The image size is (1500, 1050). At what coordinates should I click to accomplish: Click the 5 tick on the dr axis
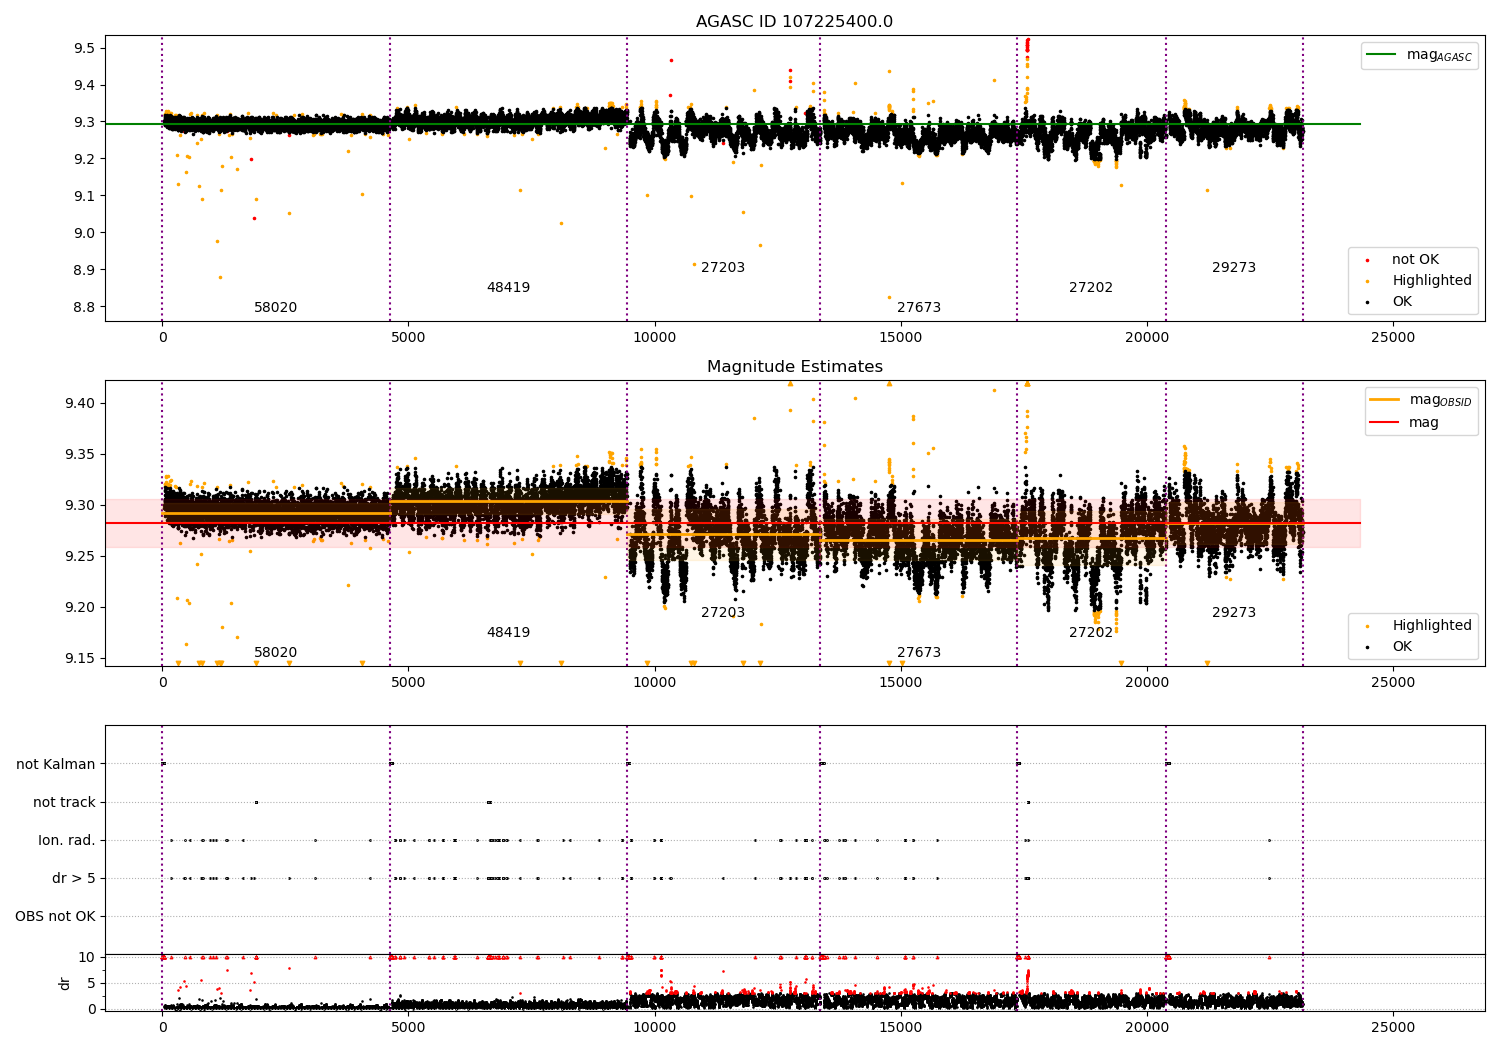(91, 984)
